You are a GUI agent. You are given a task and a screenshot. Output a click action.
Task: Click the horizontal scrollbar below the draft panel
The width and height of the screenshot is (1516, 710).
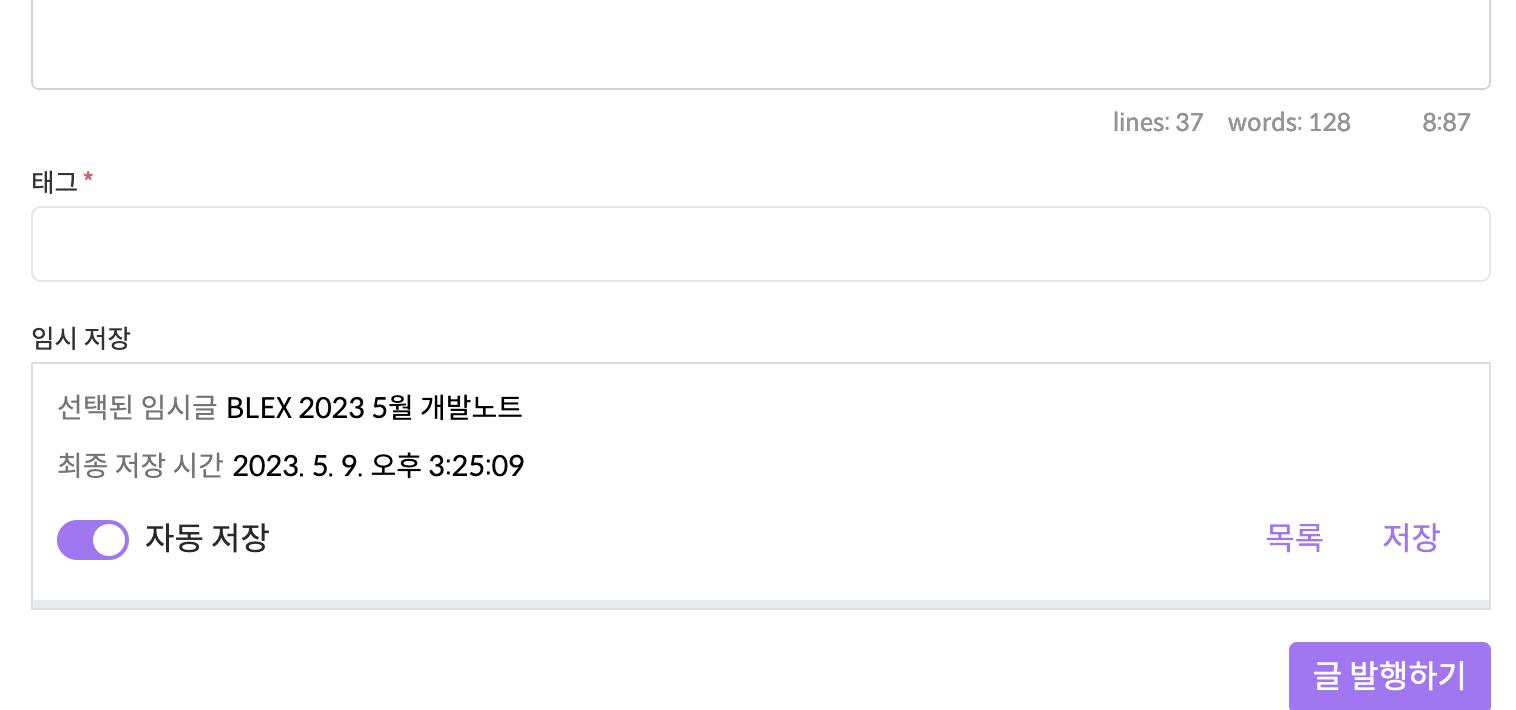pos(760,603)
